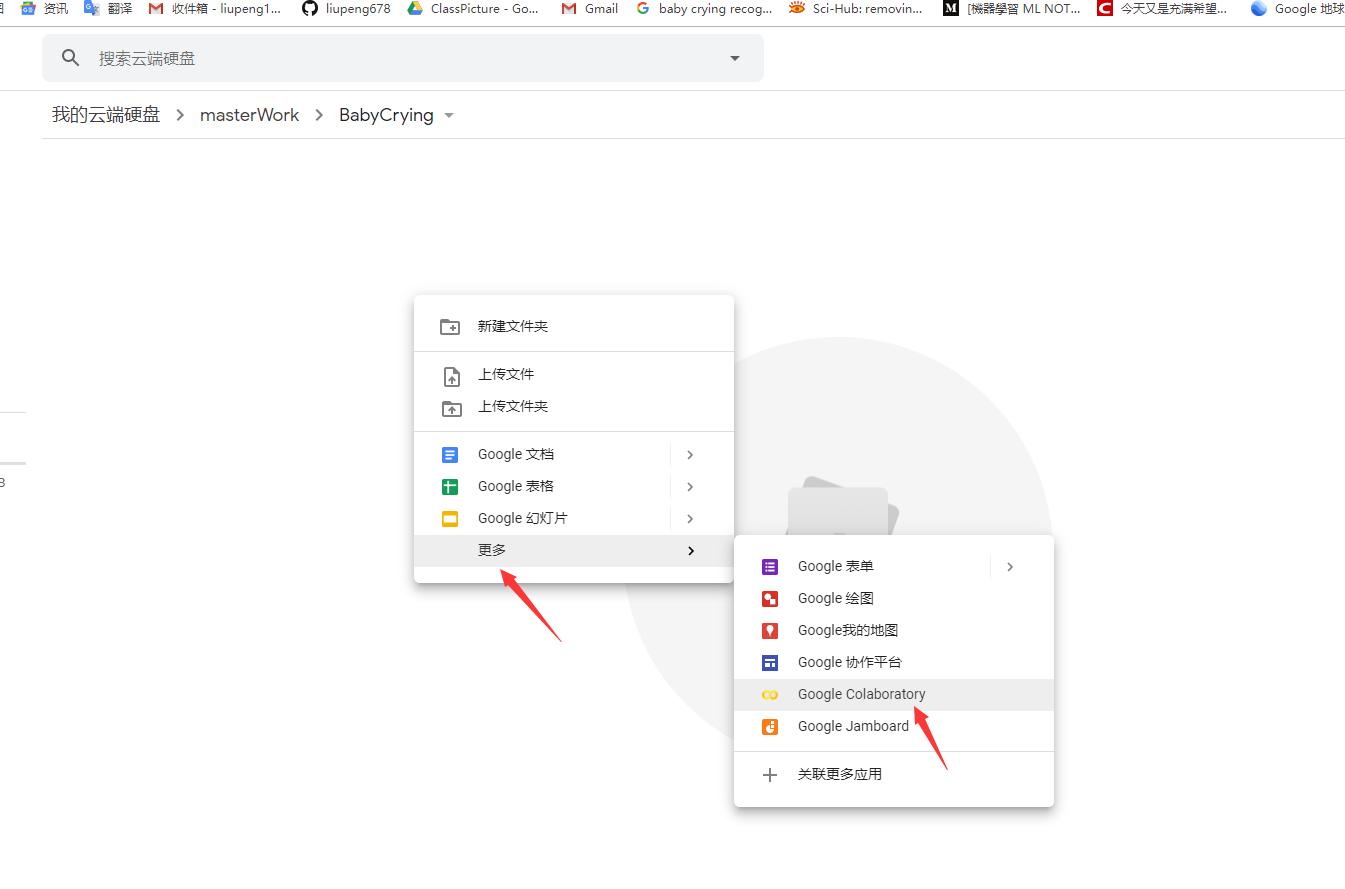Select Google Jamboard entry
This screenshot has width=1345, height=889.
pos(894,726)
